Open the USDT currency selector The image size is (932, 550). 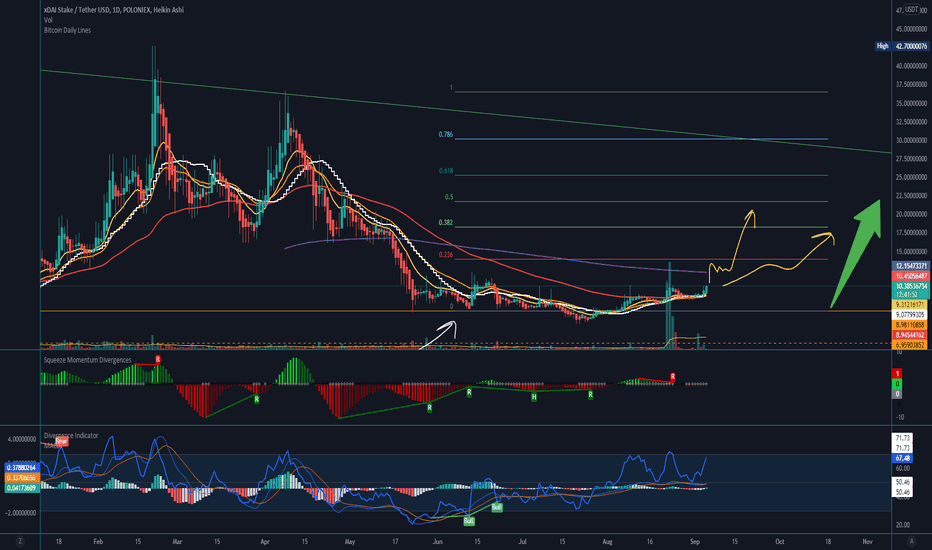[x=911, y=10]
